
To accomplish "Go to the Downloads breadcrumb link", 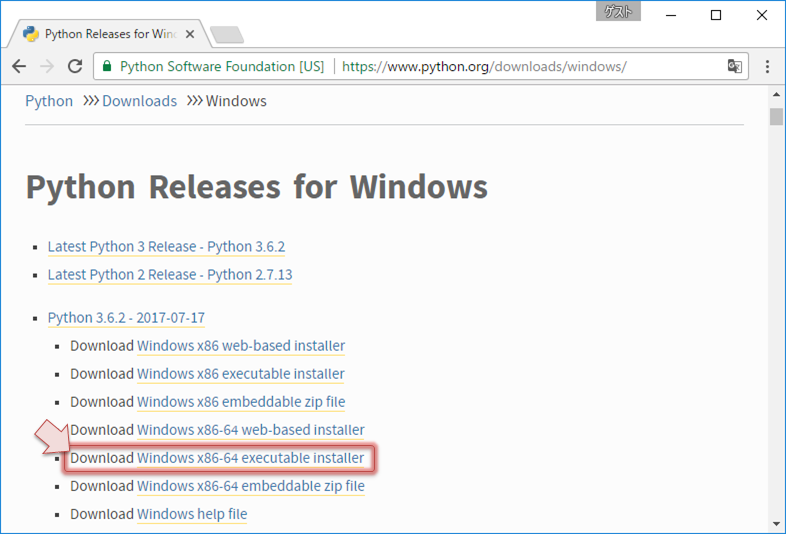I will coord(139,101).
